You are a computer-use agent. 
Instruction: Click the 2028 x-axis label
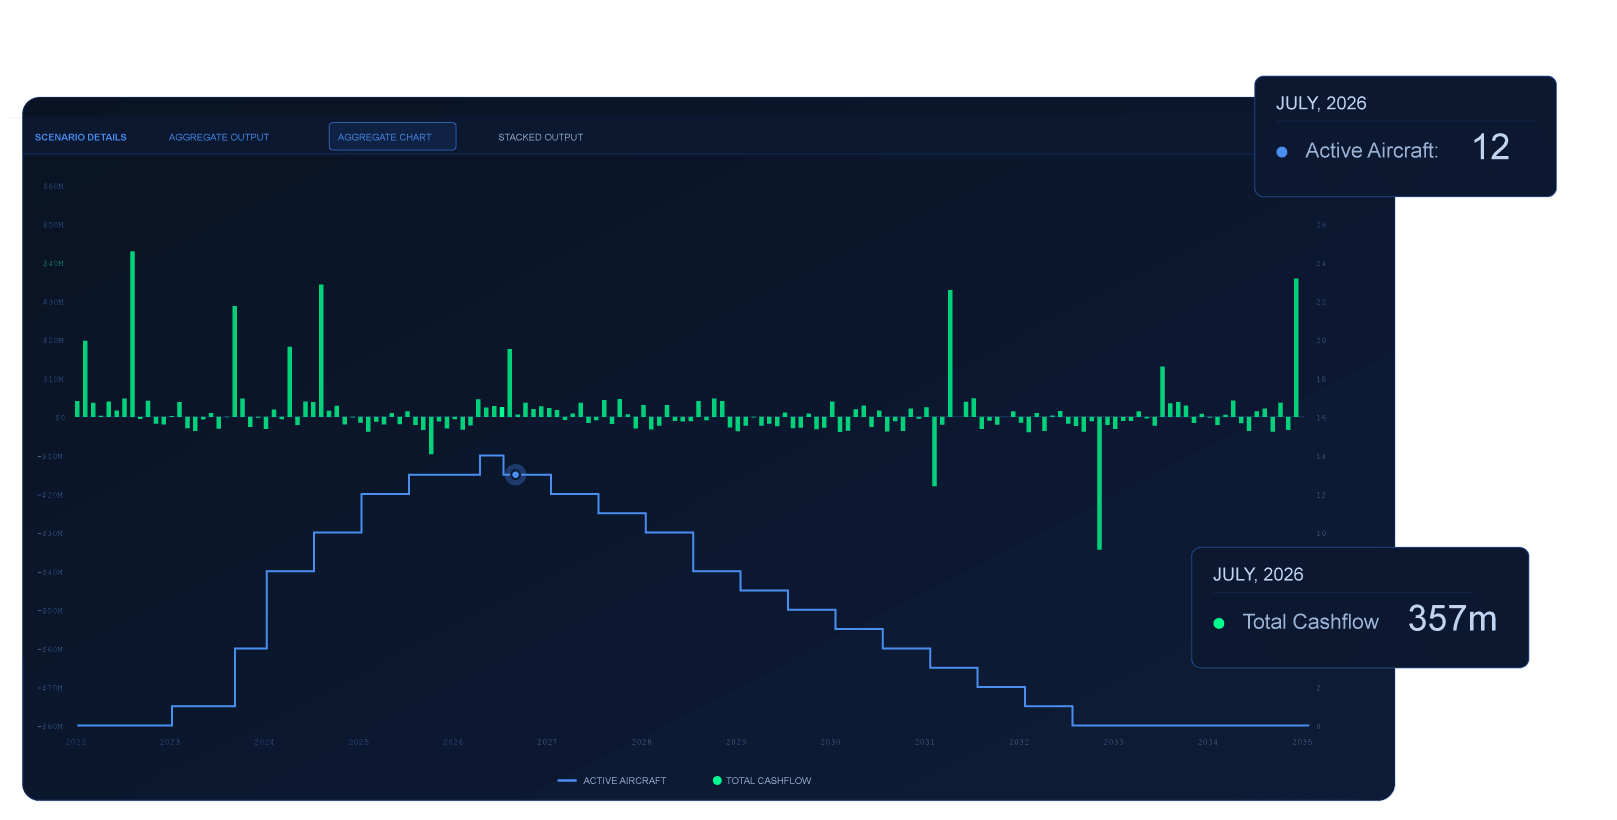[x=642, y=742]
